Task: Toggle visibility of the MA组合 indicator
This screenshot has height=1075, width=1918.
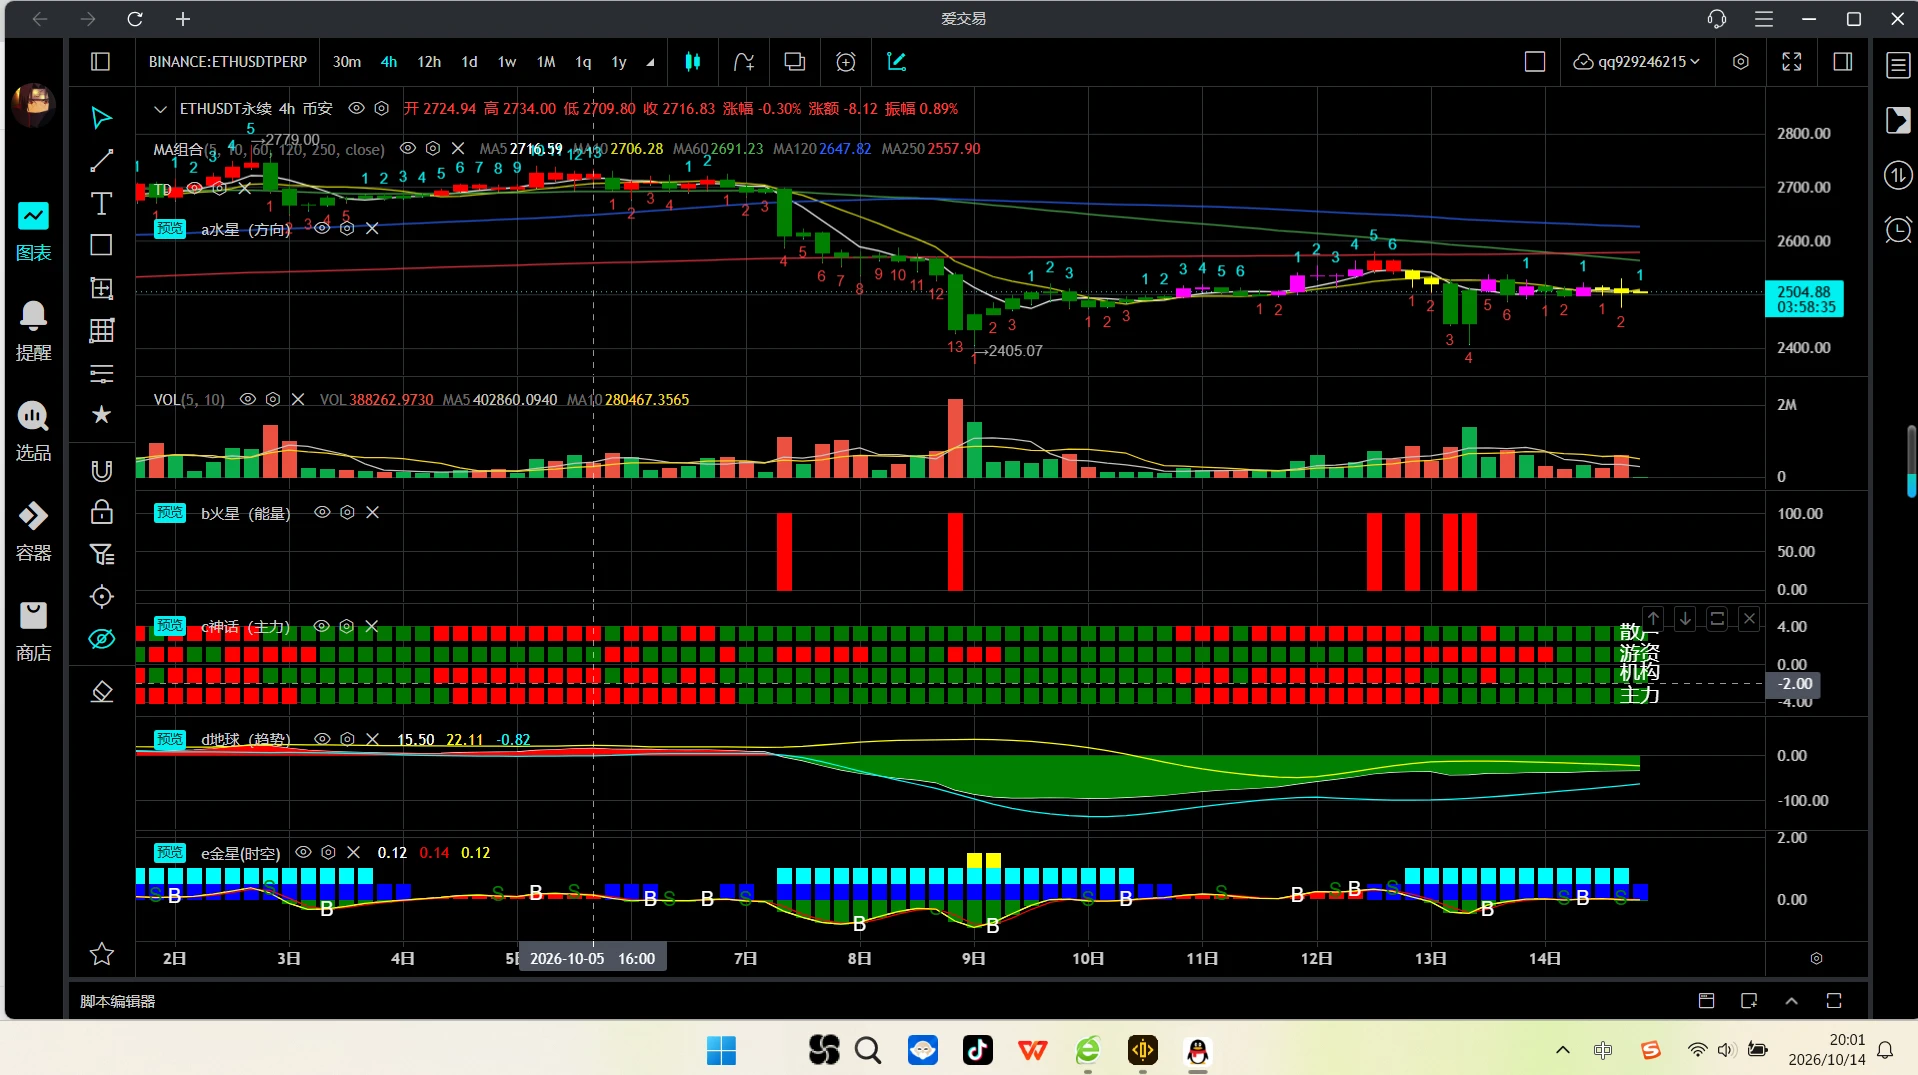Action: [x=408, y=148]
